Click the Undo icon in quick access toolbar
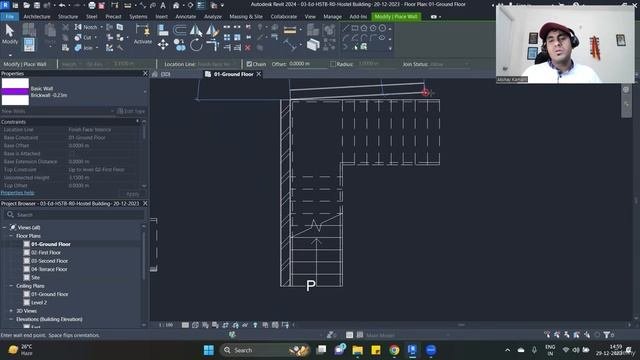This screenshot has height=360, width=640. point(62,5)
